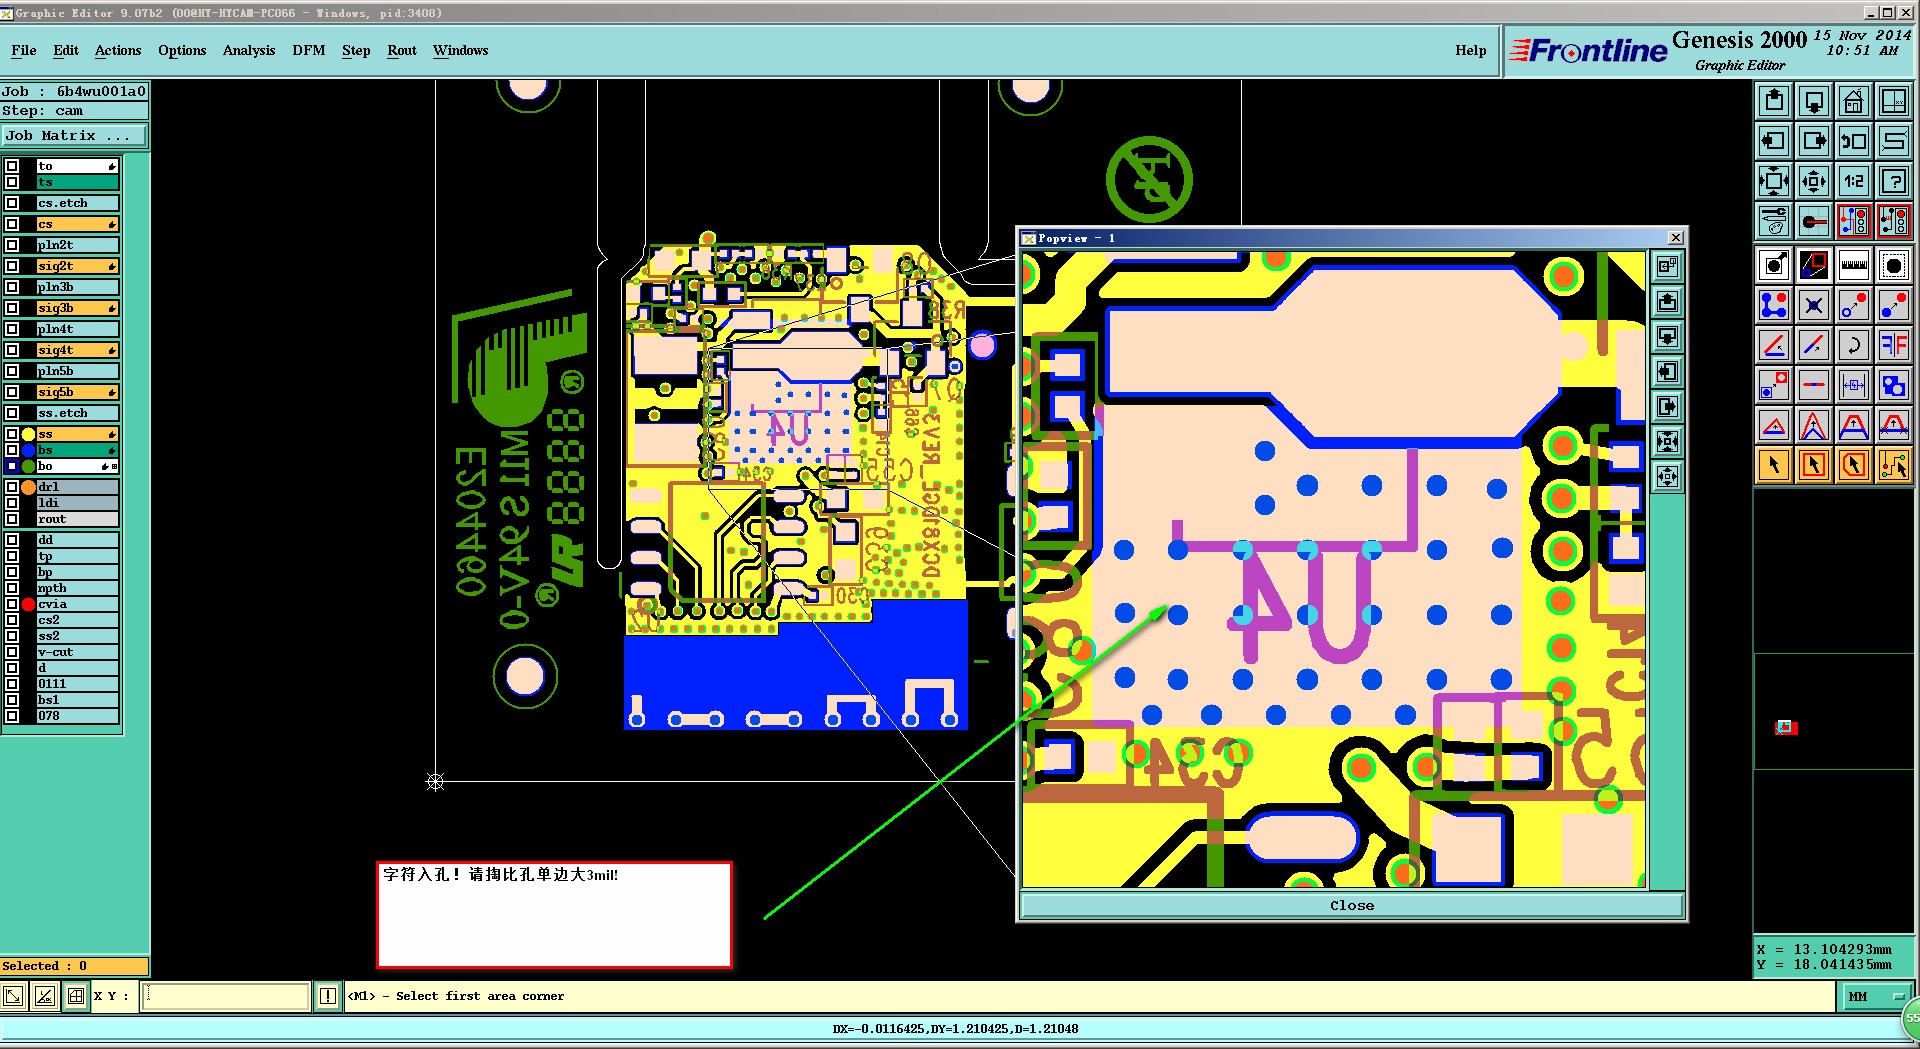This screenshot has width=1920, height=1049.
Task: Open the wrench and palette settings icon
Action: [x=1774, y=220]
